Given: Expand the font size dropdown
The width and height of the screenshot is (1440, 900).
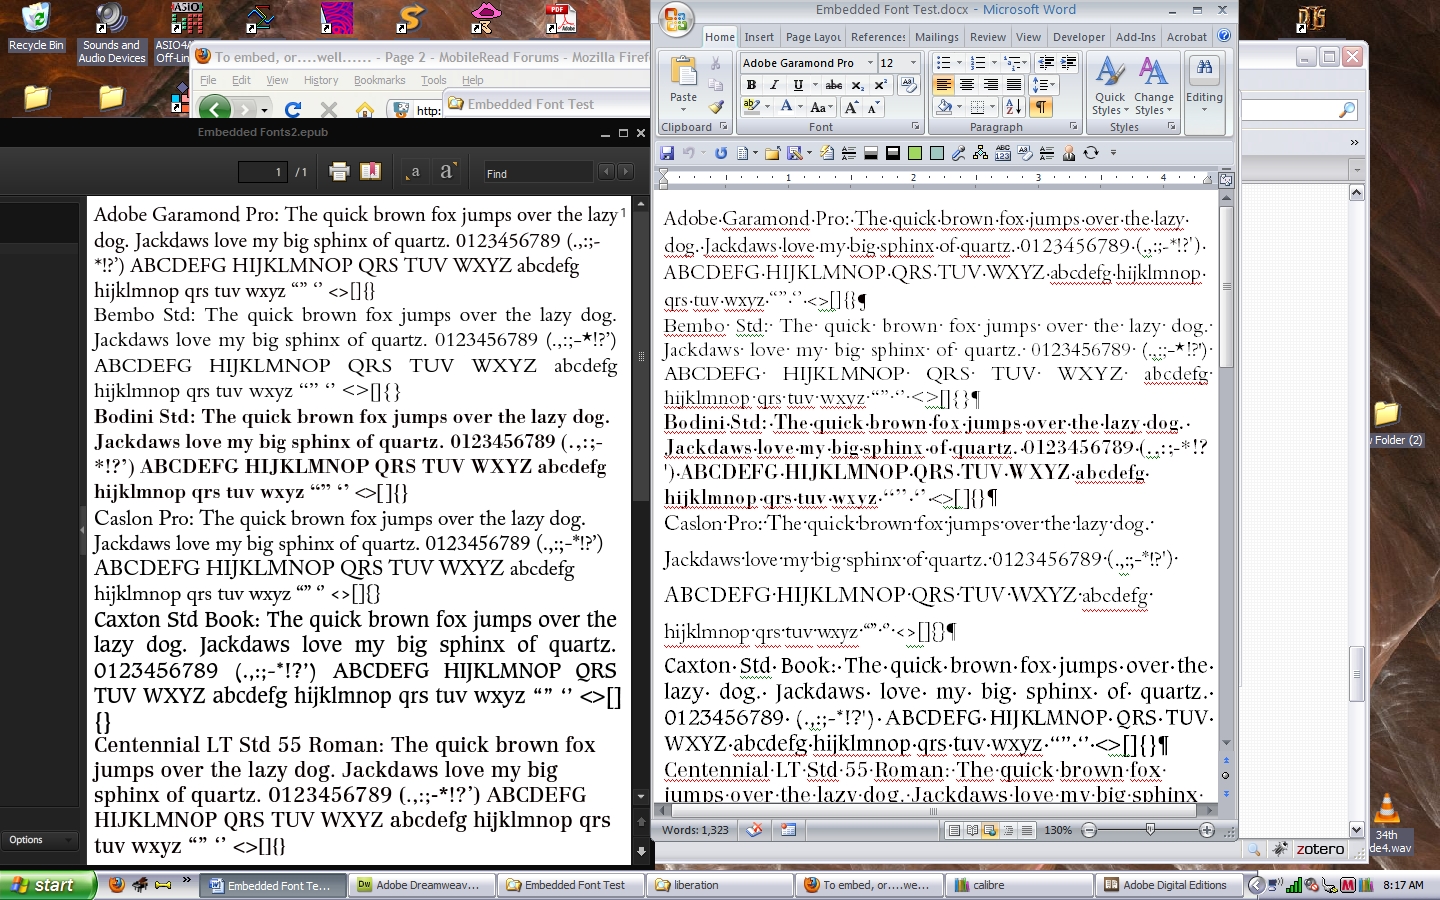Looking at the screenshot, I should click(913, 63).
